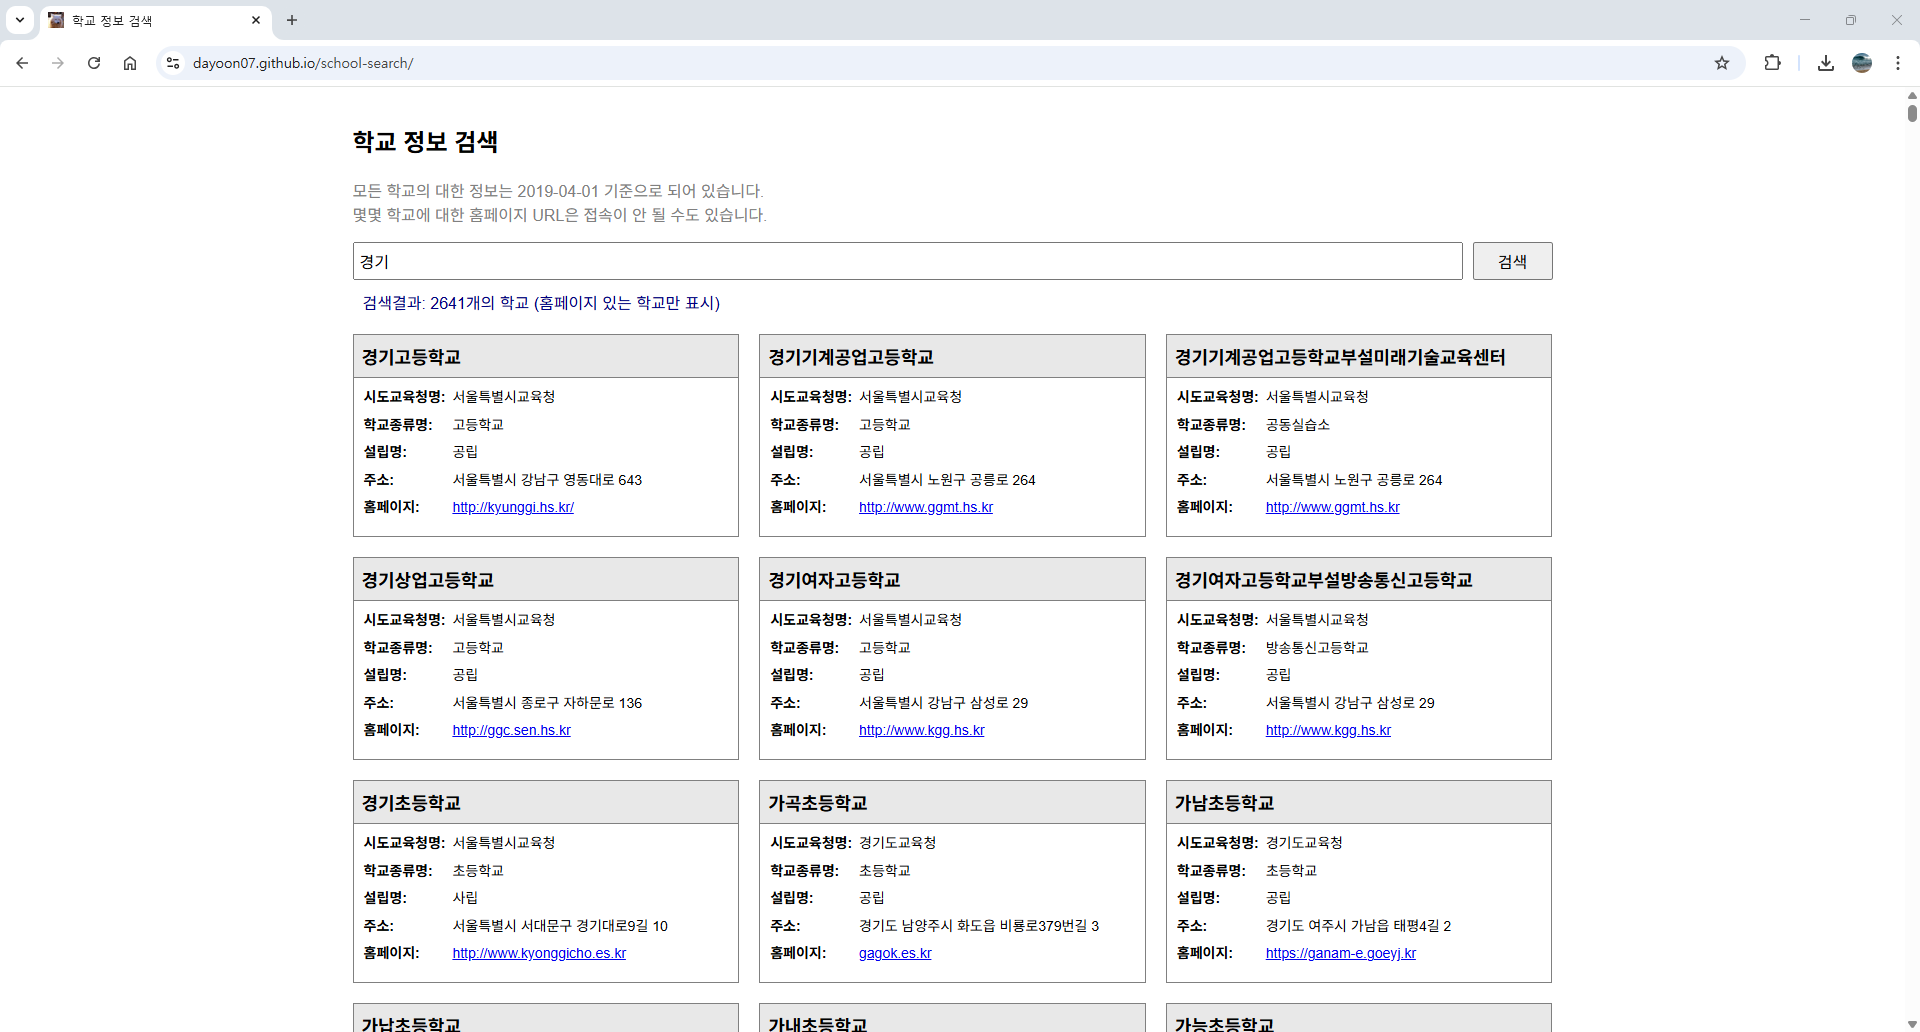Click the 방송통신고등학교 school type value
Image resolution: width=1920 pixels, height=1032 pixels.
click(1317, 648)
